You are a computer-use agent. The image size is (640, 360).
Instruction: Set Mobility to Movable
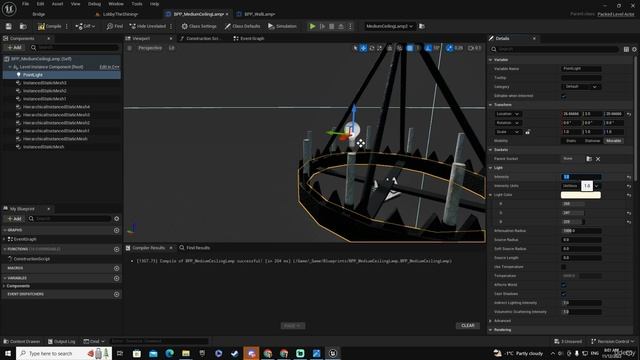[613, 141]
